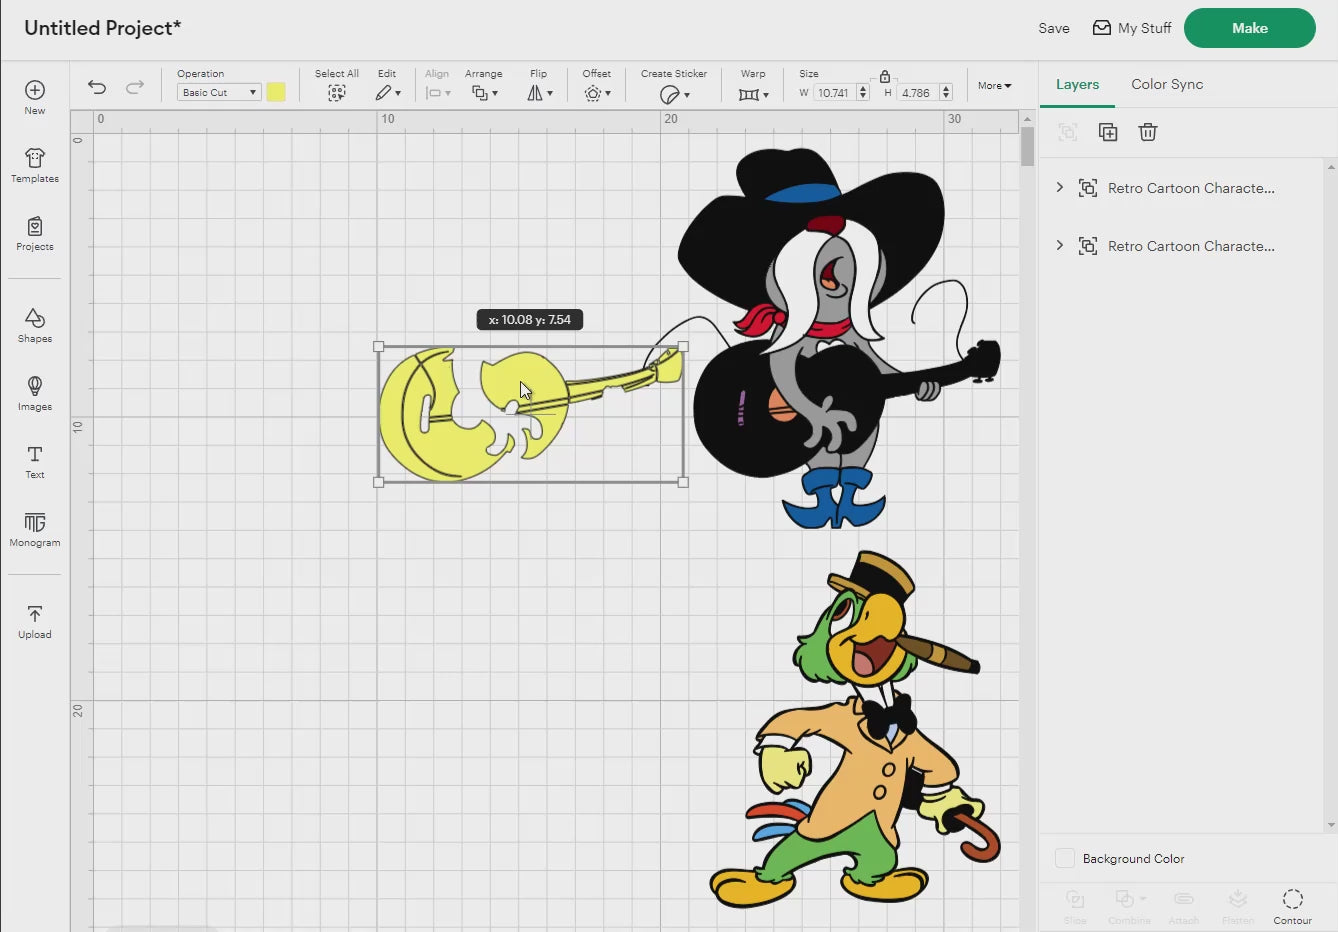Viewport: 1338px width, 932px height.
Task: Open the Arrange options
Action: point(484,93)
